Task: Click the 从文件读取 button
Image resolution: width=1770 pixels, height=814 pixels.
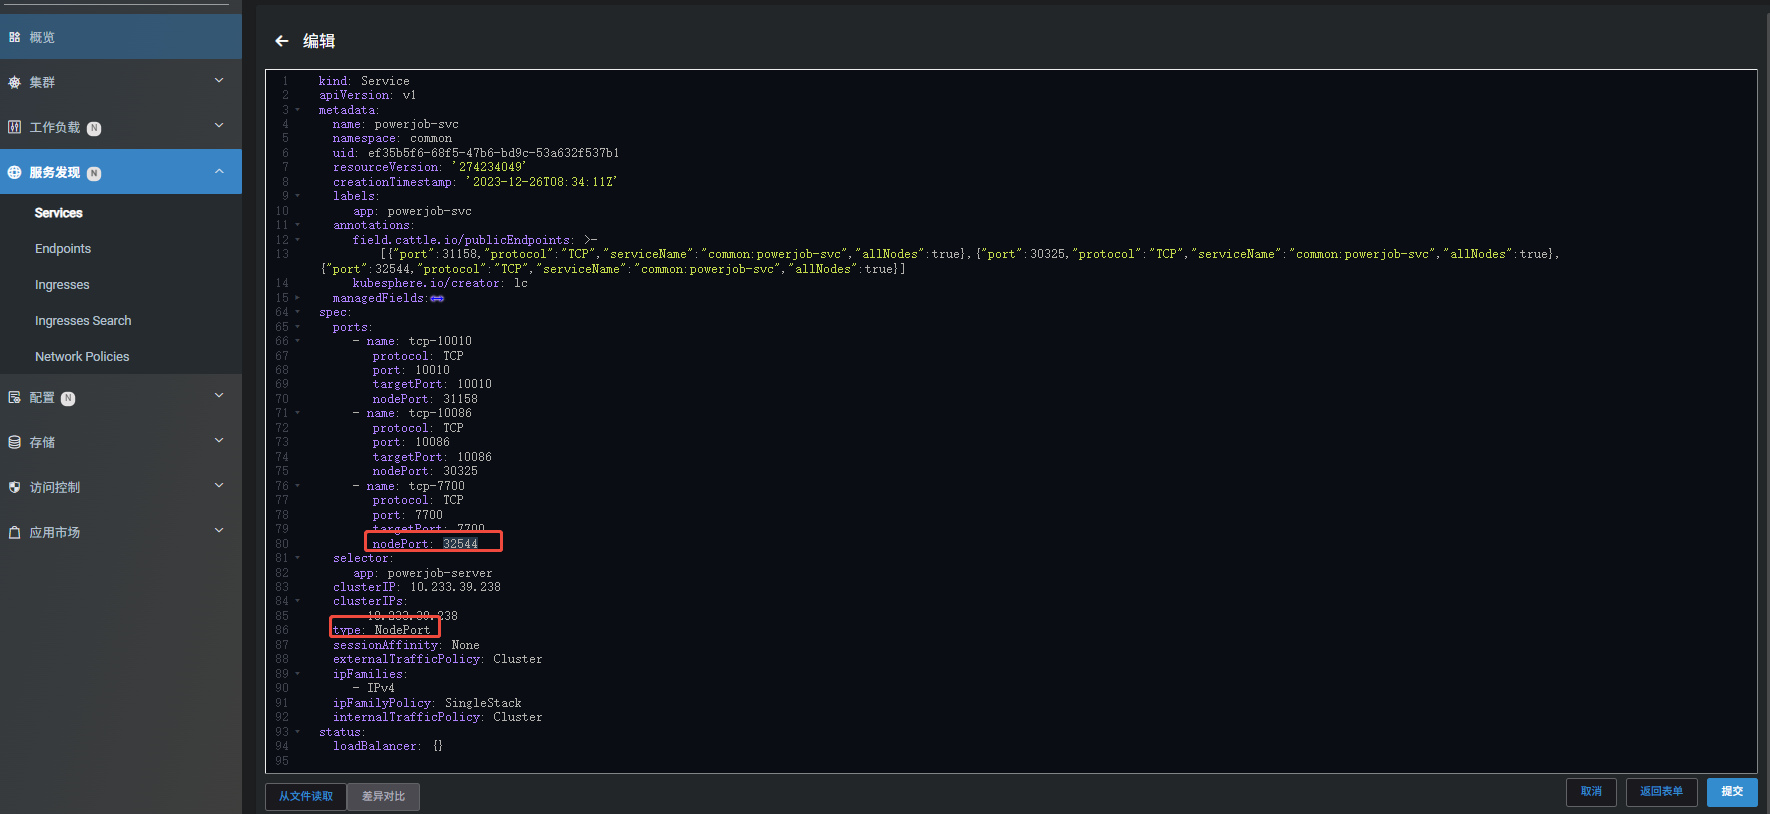Action: pos(306,796)
